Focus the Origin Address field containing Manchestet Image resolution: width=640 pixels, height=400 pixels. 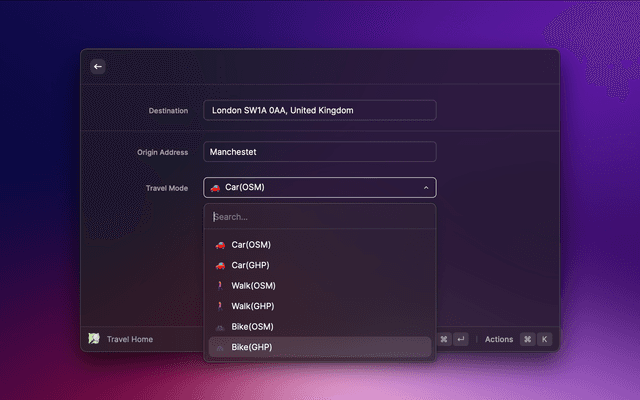(x=319, y=152)
